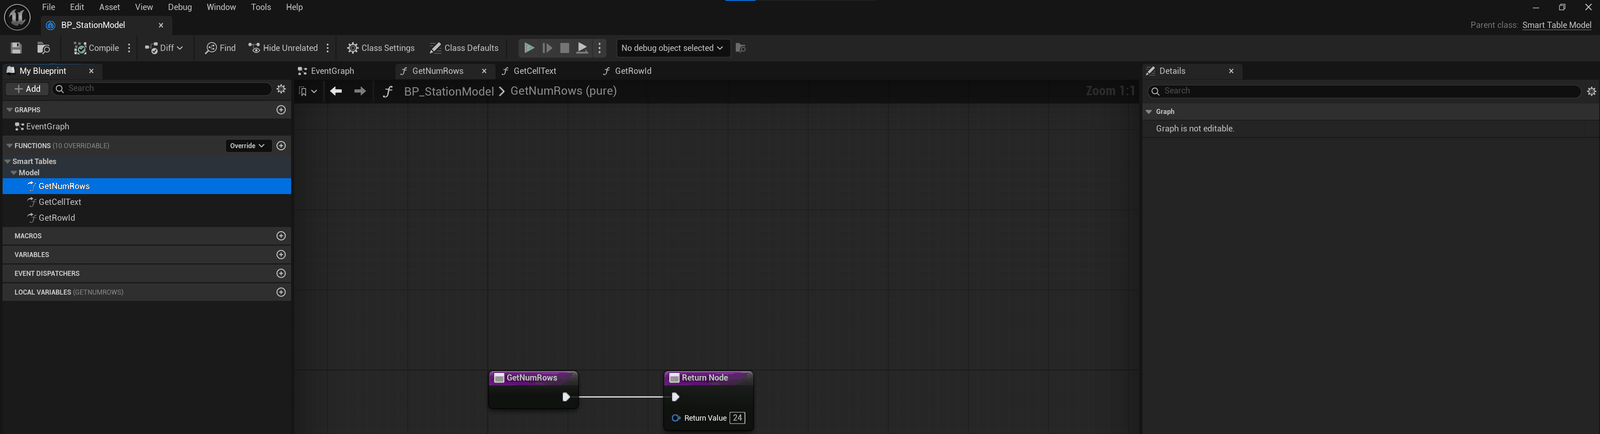Screen dimensions: 1600x434
Task: Toggle Hide Unrelated nodes
Action: [x=283, y=48]
